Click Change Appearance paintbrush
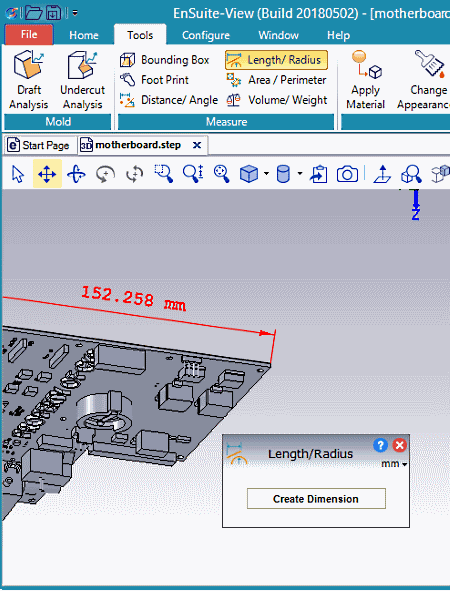Viewport: 450px width, 591px height. coord(423,80)
